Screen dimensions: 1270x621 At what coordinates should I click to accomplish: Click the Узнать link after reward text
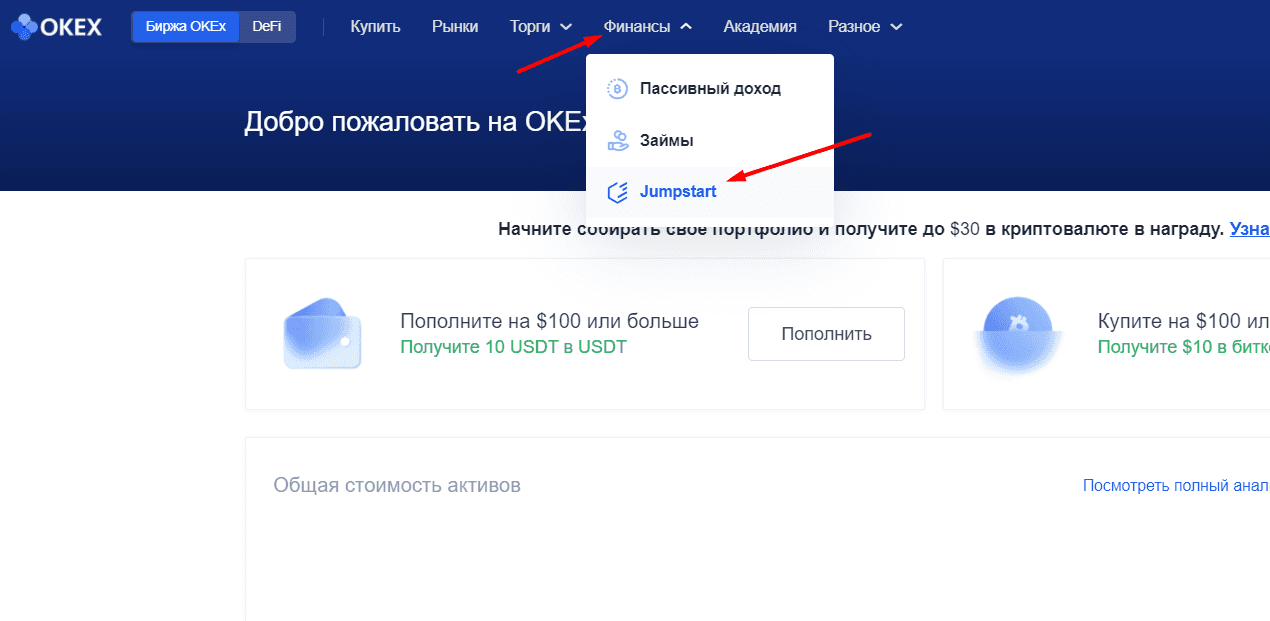point(1250,229)
